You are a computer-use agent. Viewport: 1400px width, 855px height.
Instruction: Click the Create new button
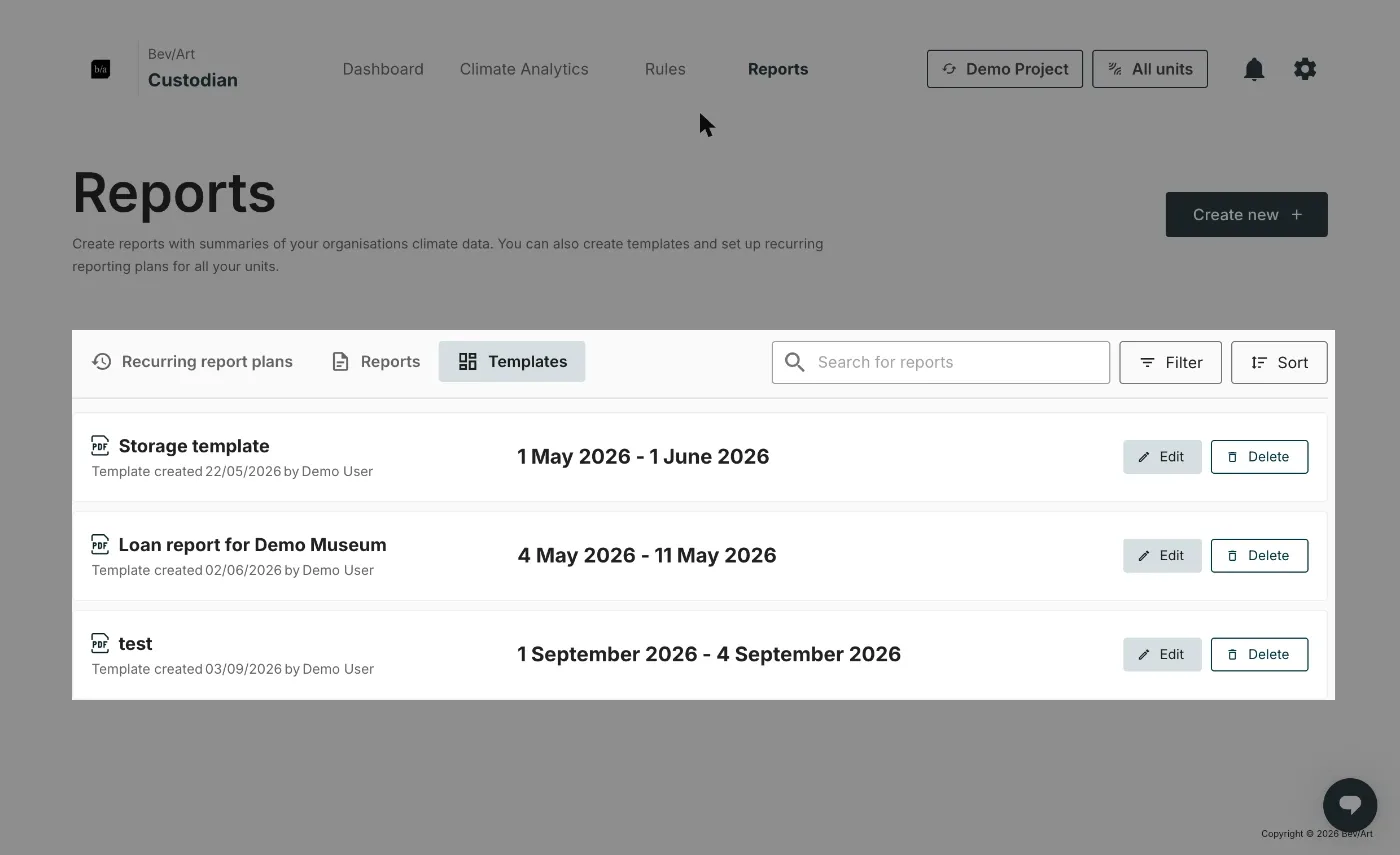(1247, 215)
